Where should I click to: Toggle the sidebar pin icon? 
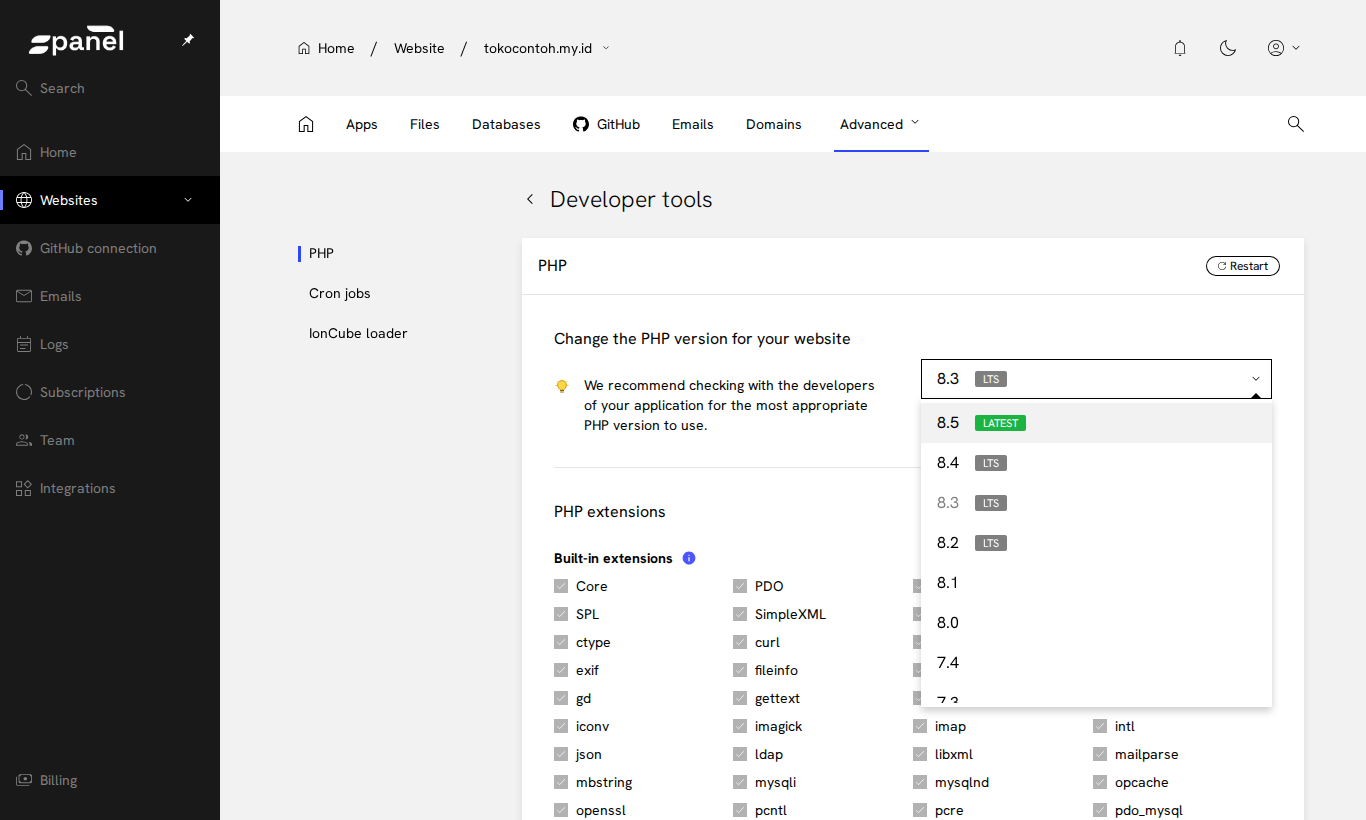click(x=188, y=40)
